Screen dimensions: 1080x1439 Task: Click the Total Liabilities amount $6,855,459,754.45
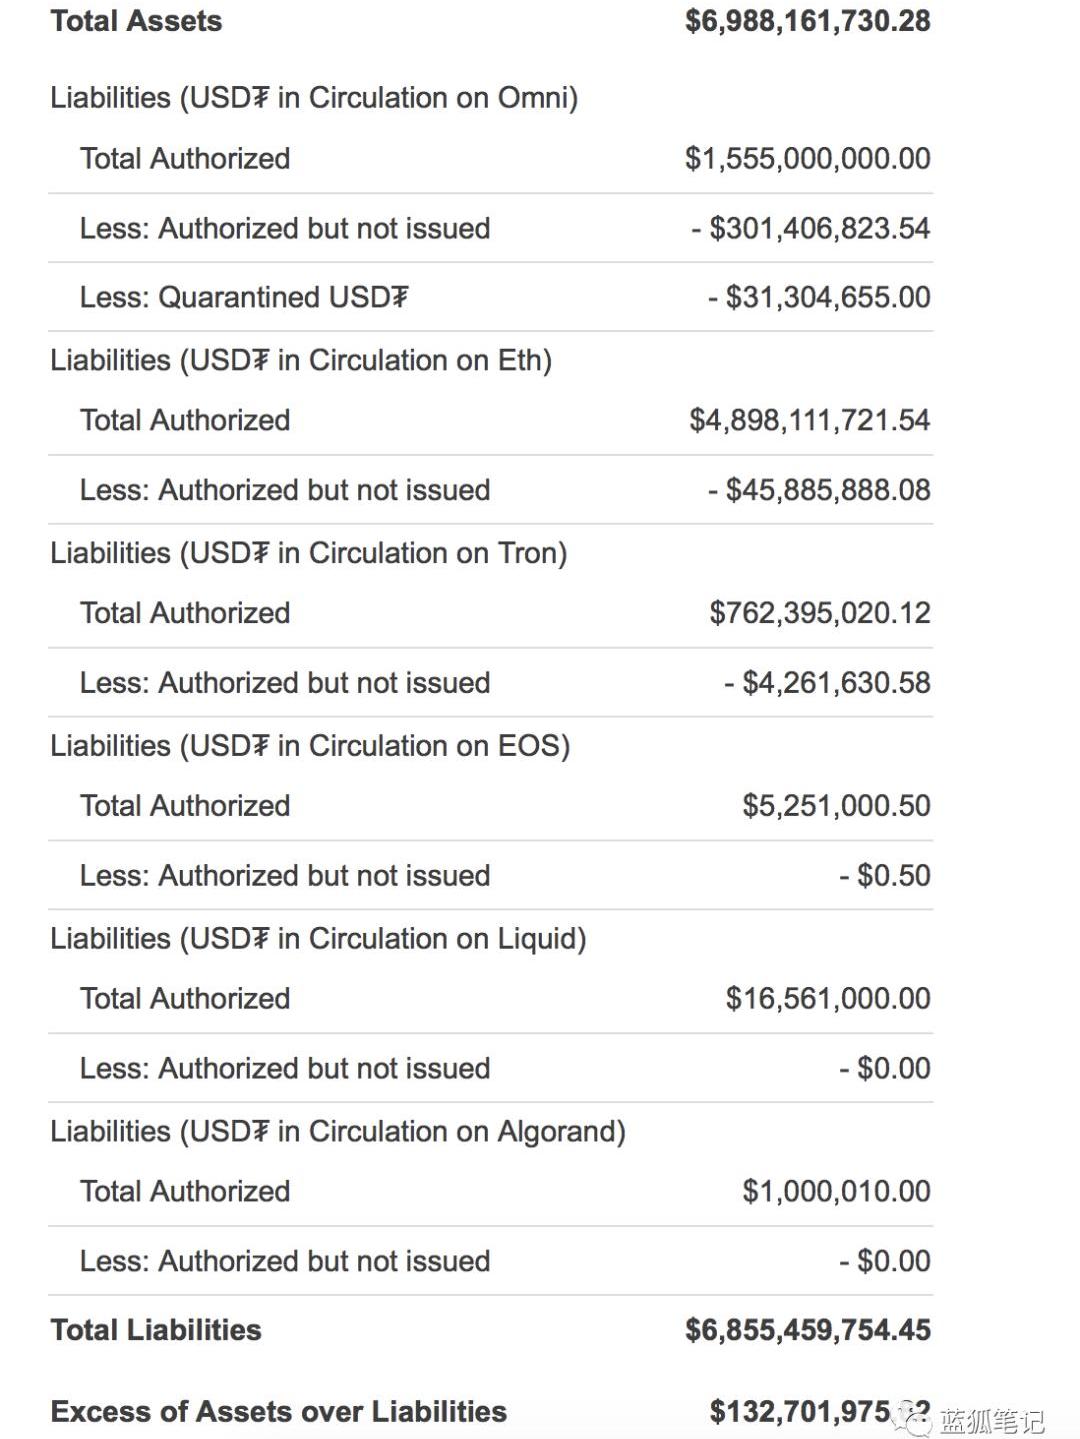click(x=807, y=1330)
